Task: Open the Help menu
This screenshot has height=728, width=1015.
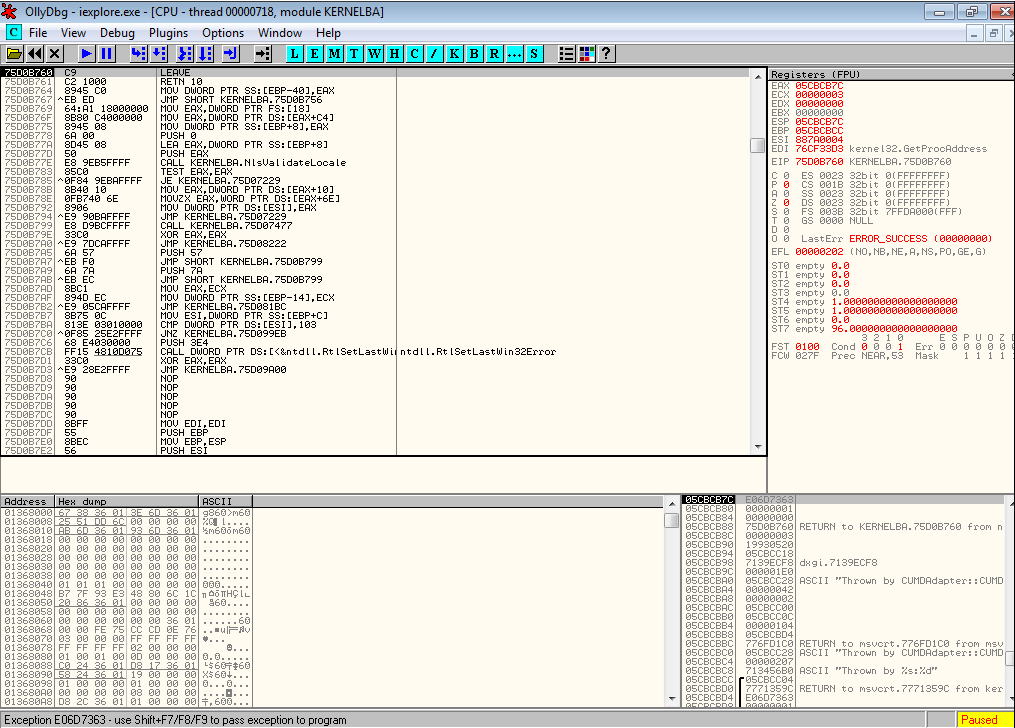Action: click(328, 33)
